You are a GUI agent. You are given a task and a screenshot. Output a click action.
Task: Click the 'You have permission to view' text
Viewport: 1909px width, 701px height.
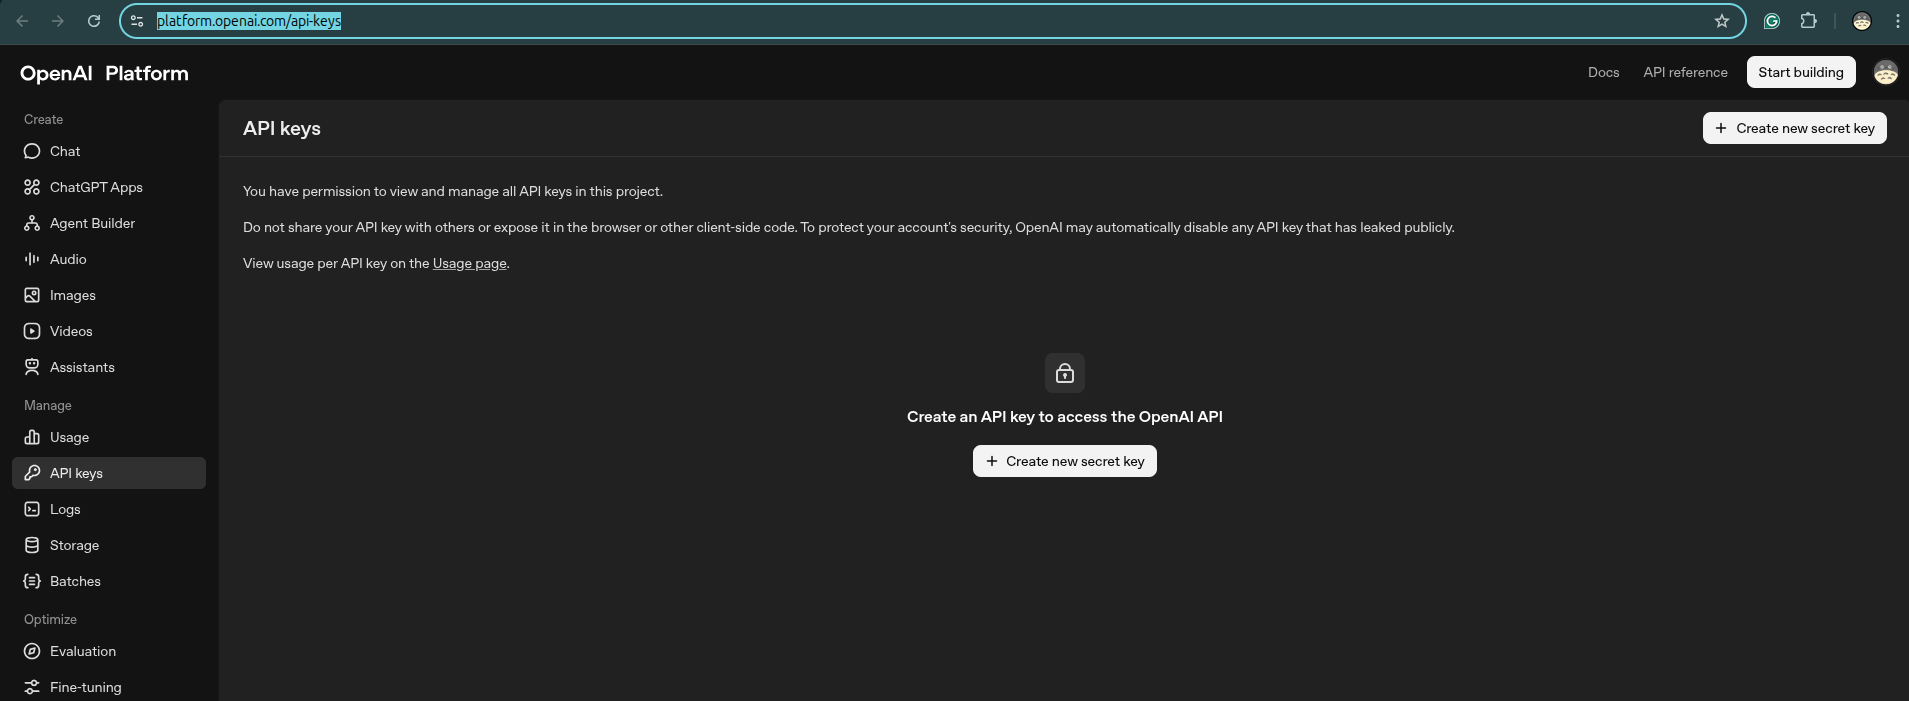[x=453, y=191]
